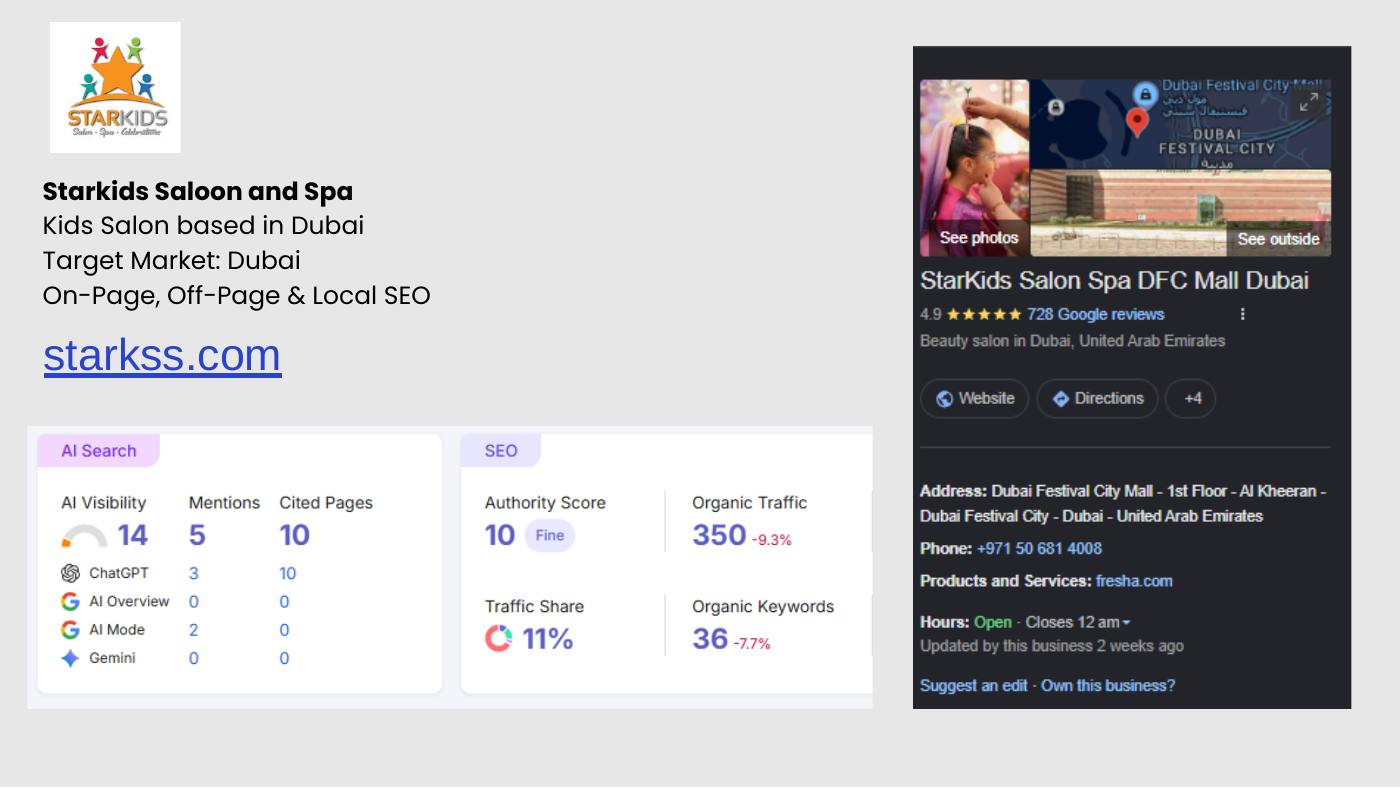This screenshot has width=1400, height=788.
Task: Click AI Mode mentions value 2
Action: pos(194,629)
